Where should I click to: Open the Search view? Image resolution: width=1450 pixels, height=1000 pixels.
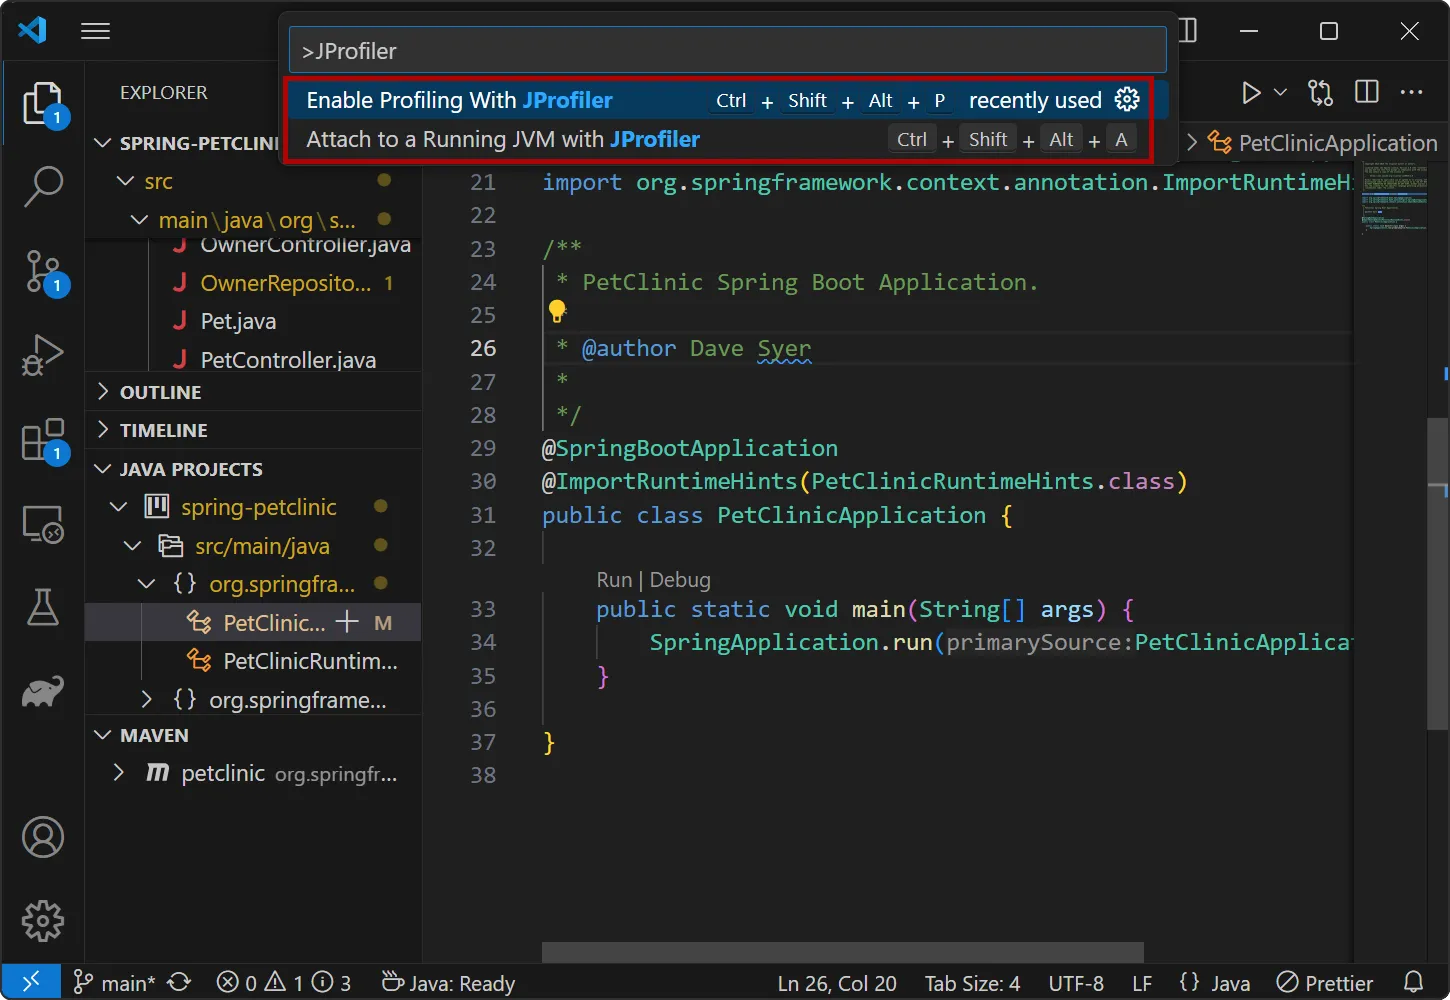click(x=43, y=187)
